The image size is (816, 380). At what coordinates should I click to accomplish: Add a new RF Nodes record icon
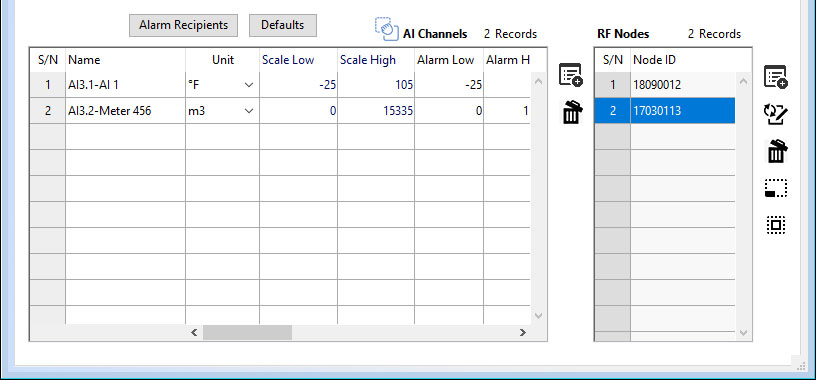point(775,77)
